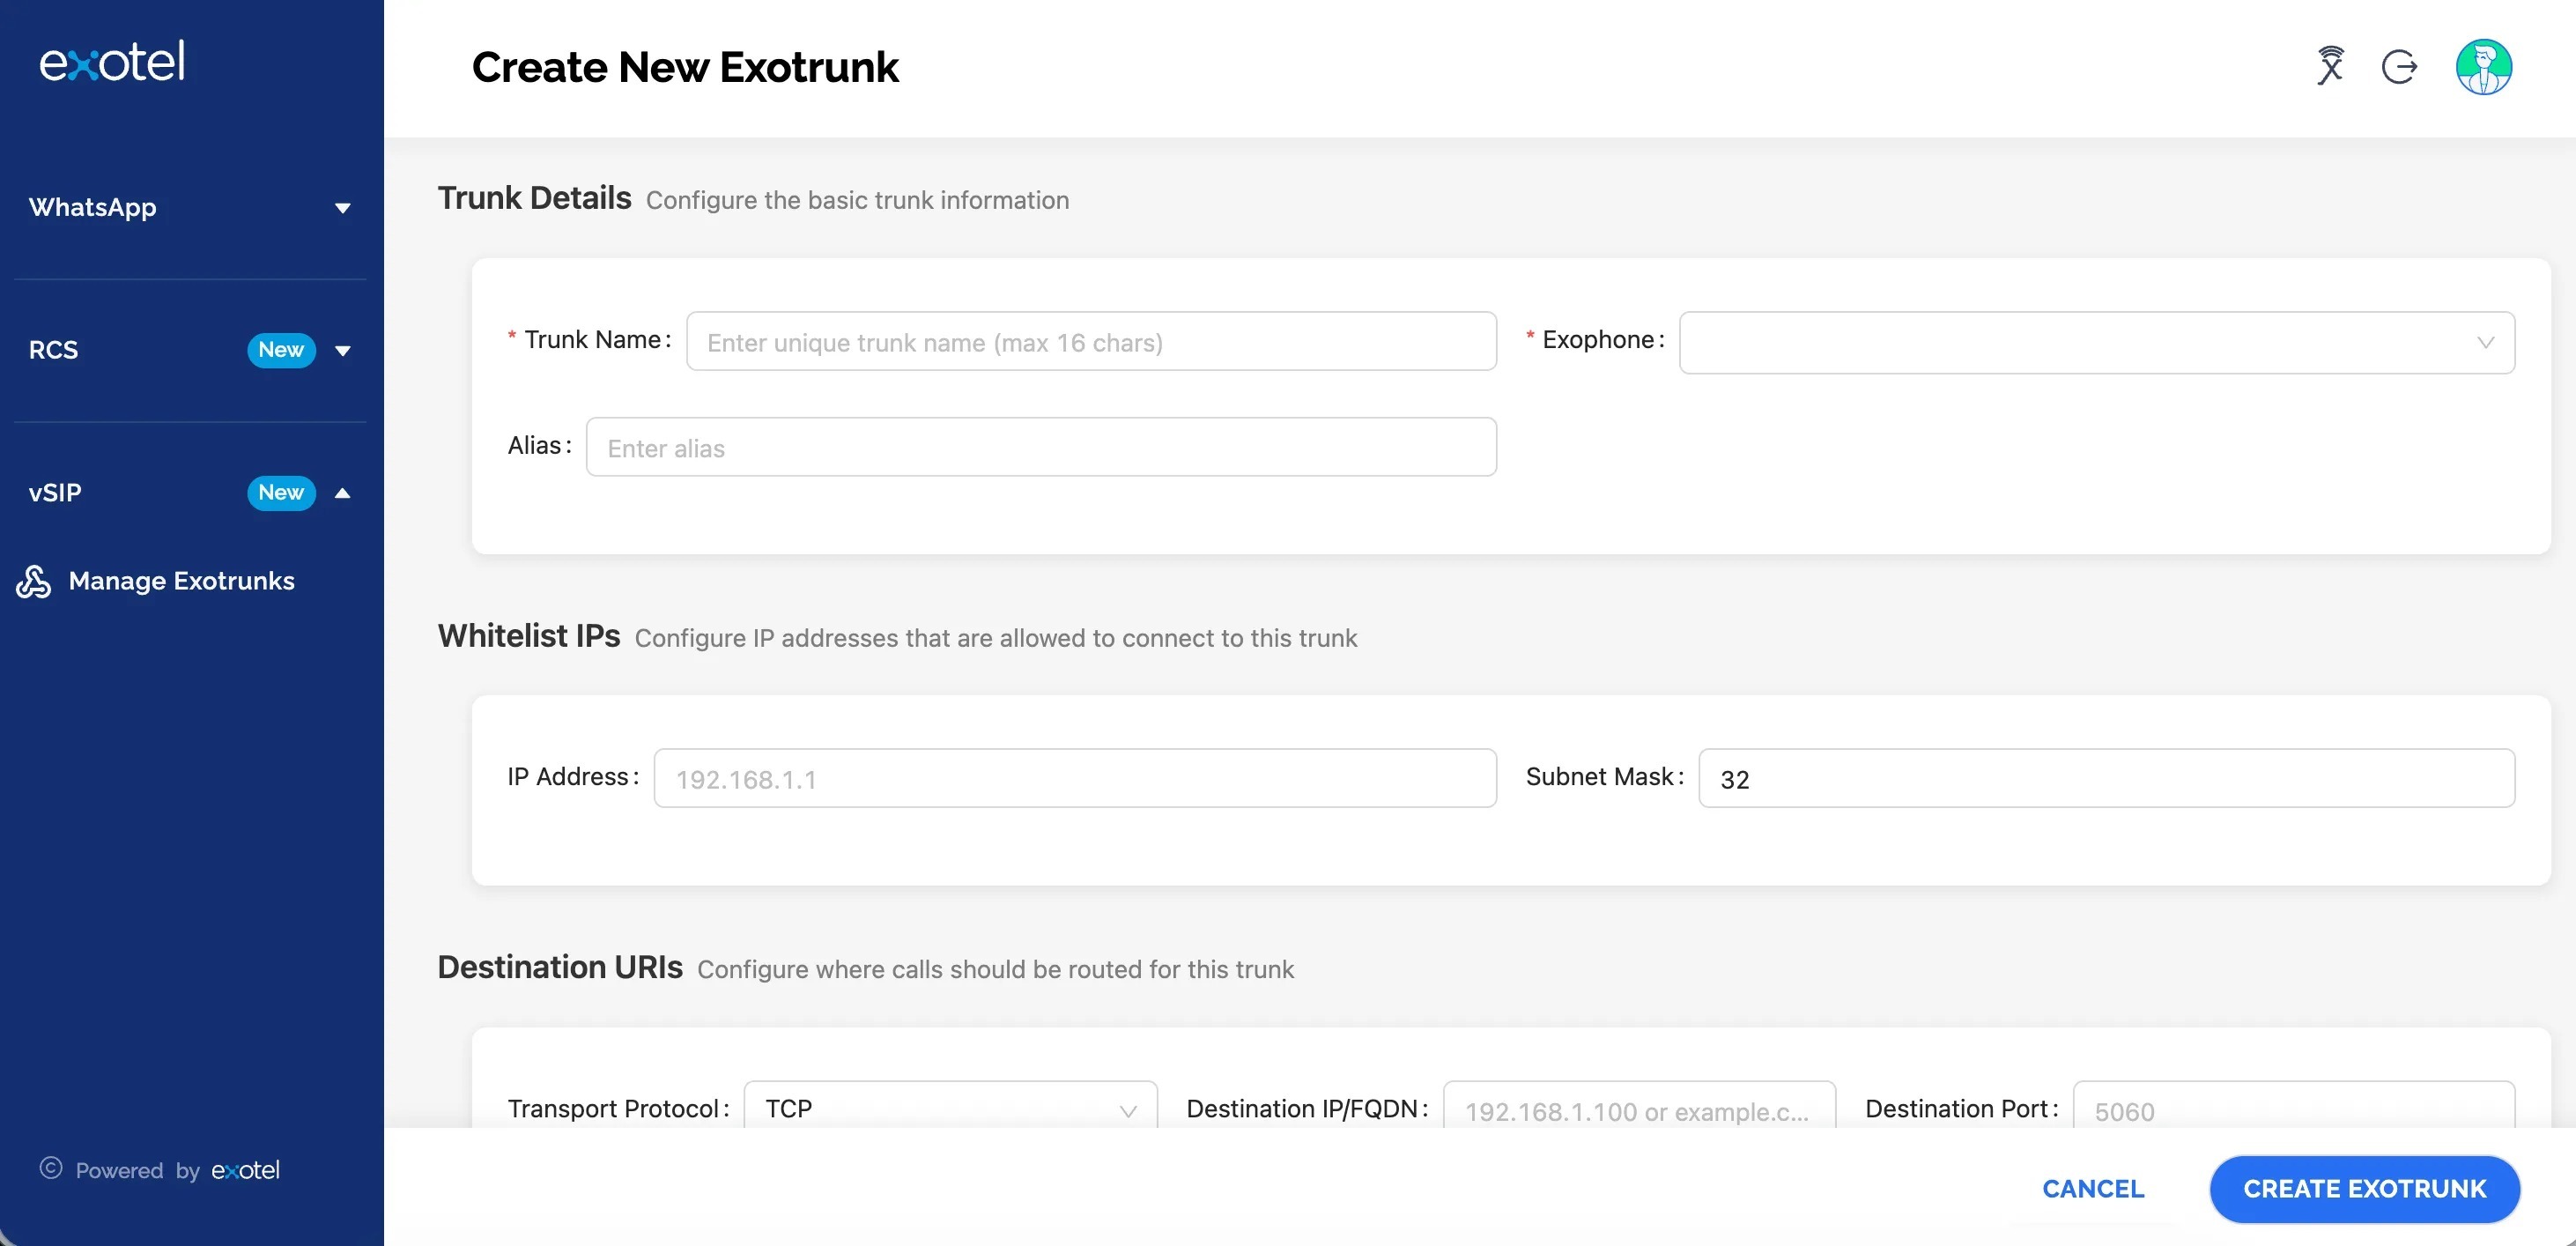Expand the RCS menu arrow

(342, 351)
